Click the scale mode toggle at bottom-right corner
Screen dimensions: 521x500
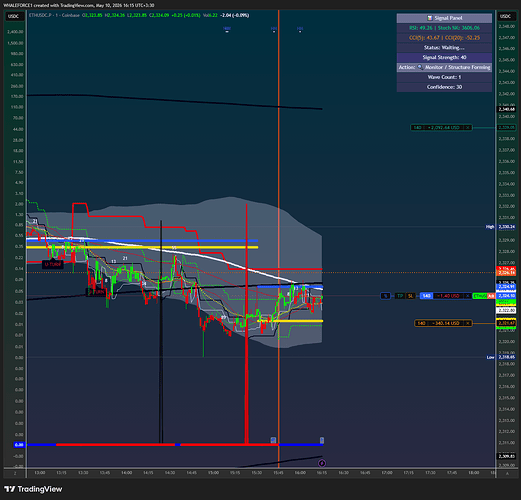(507, 473)
